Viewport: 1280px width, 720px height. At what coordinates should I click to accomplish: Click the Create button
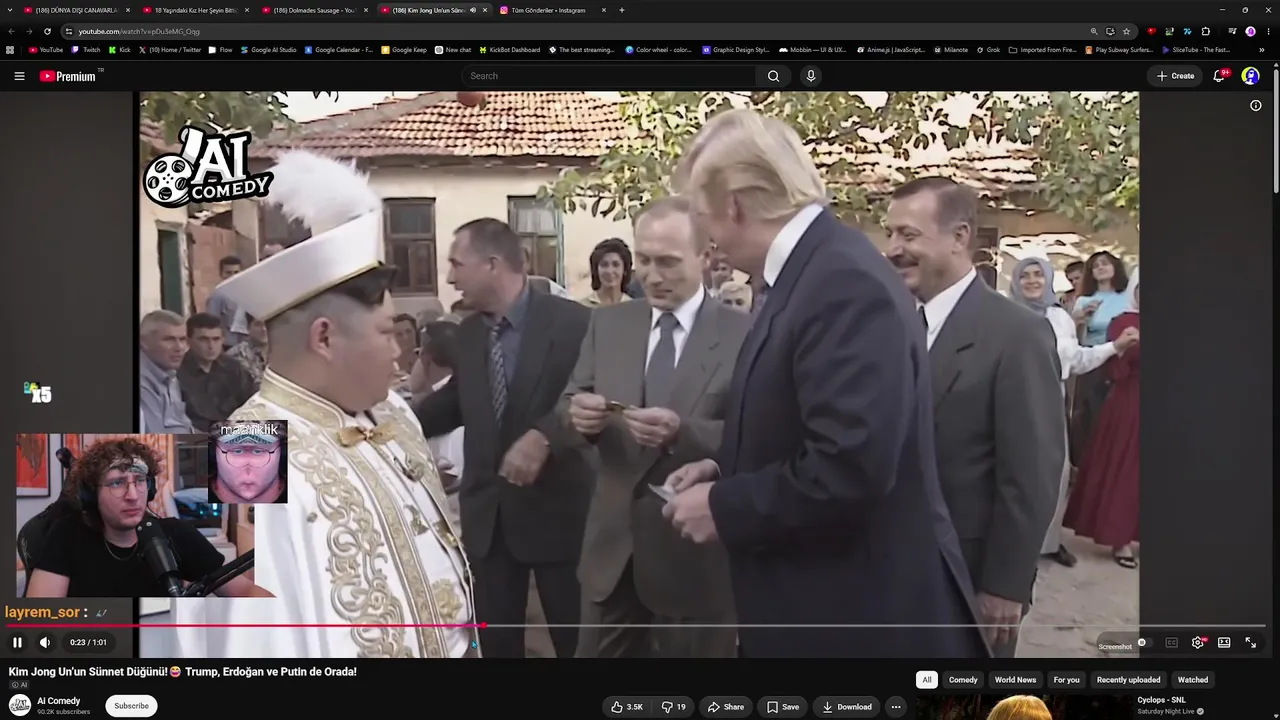[x=1175, y=76]
